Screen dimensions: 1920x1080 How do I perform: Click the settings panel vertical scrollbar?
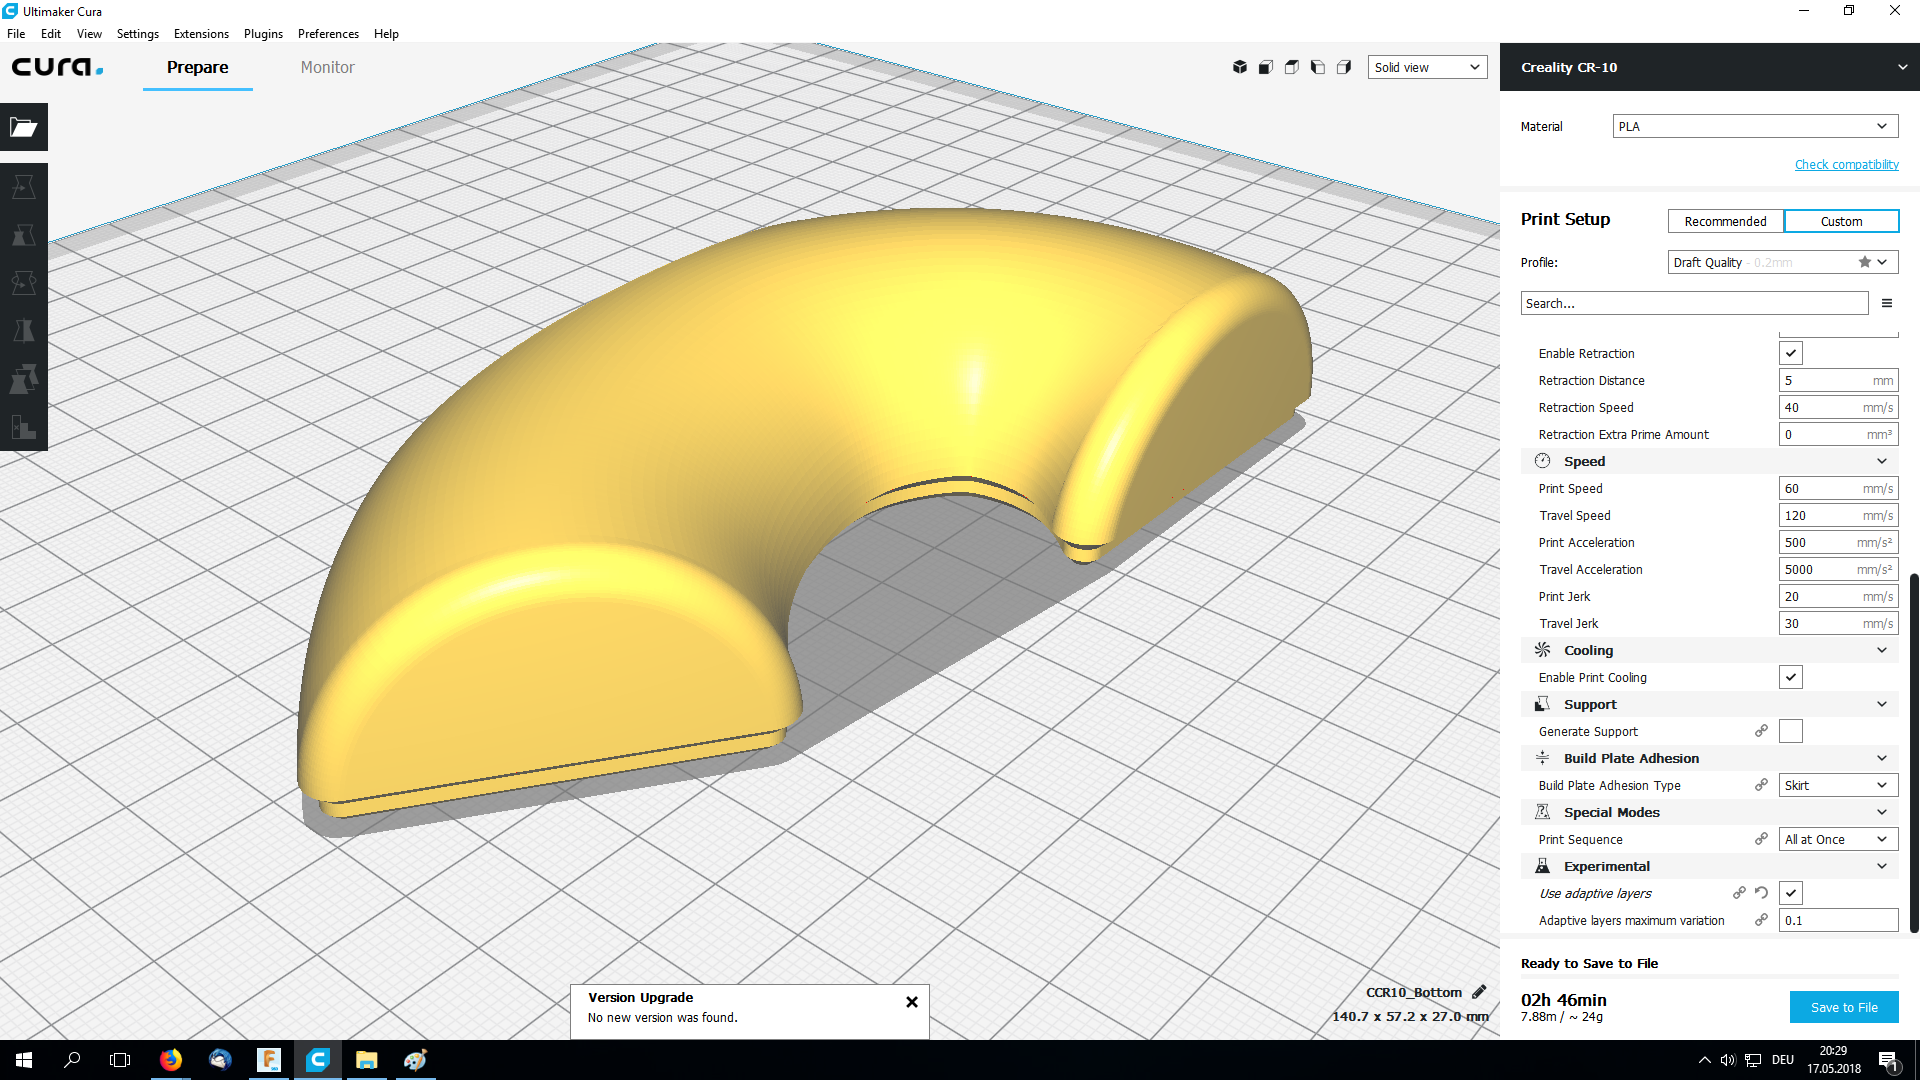(1914, 753)
